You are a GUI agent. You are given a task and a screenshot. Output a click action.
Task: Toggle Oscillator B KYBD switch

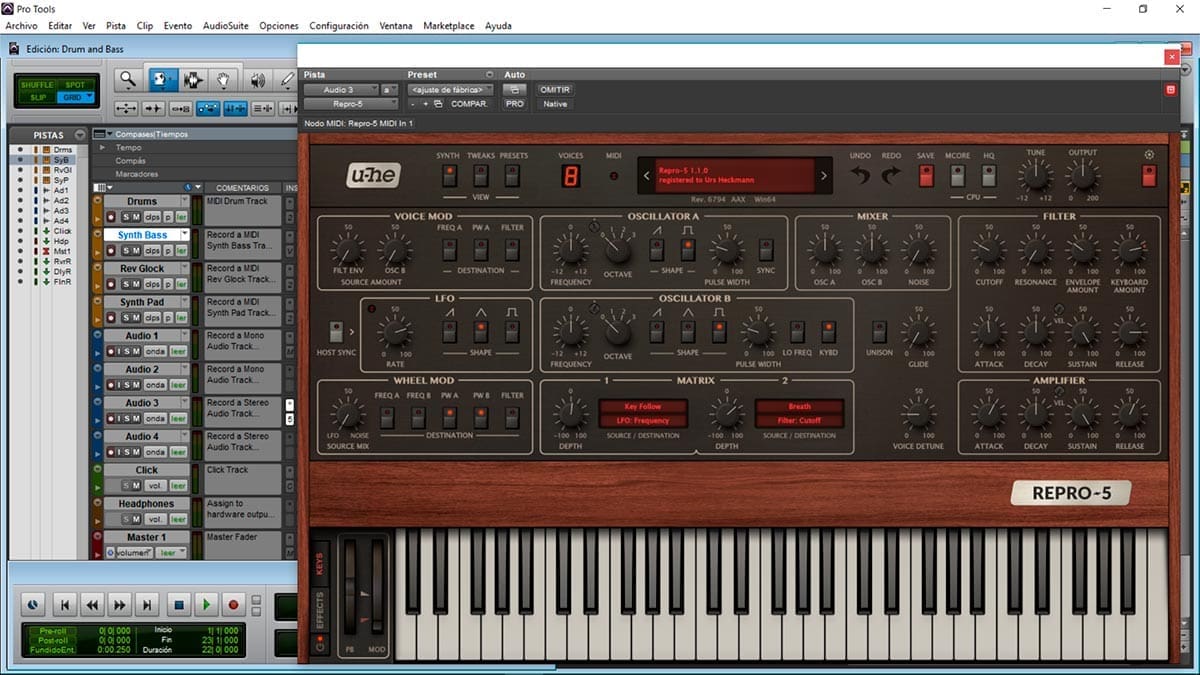(828, 331)
